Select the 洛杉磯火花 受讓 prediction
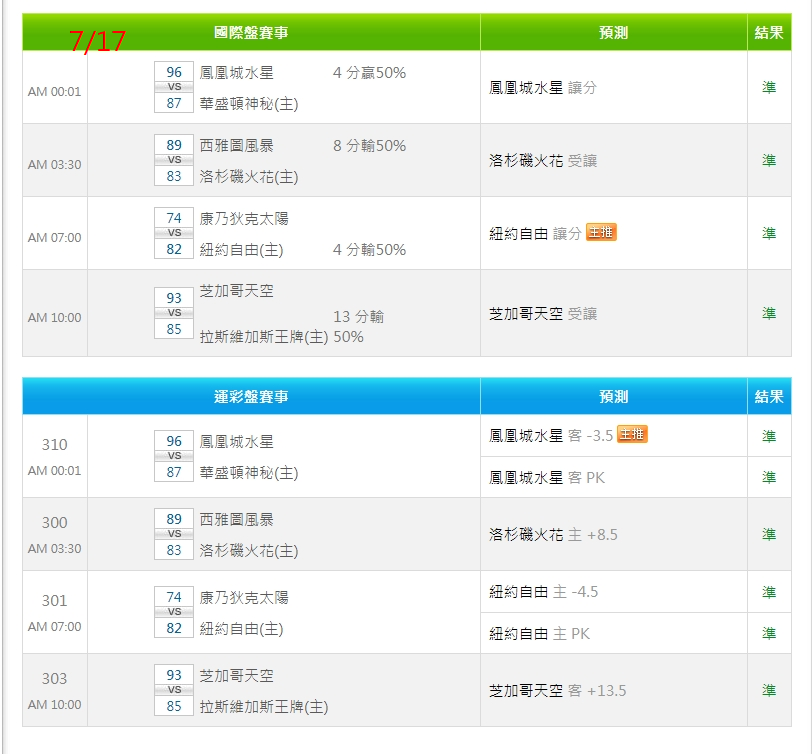812x754 pixels. [543, 160]
